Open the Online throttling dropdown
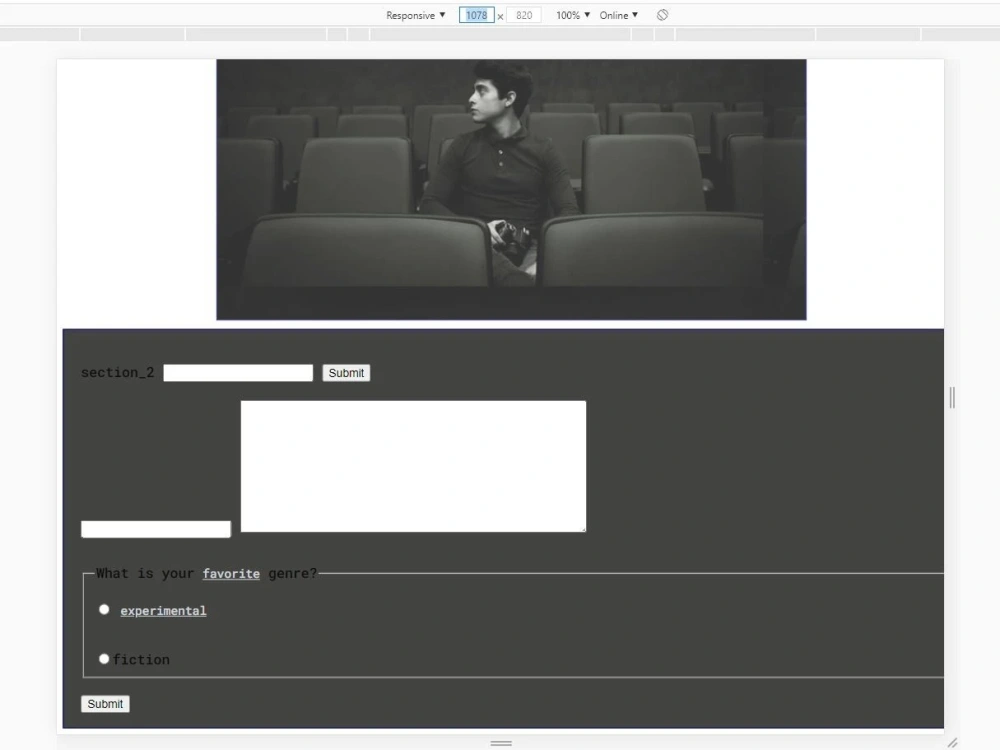1000x750 pixels. click(618, 15)
